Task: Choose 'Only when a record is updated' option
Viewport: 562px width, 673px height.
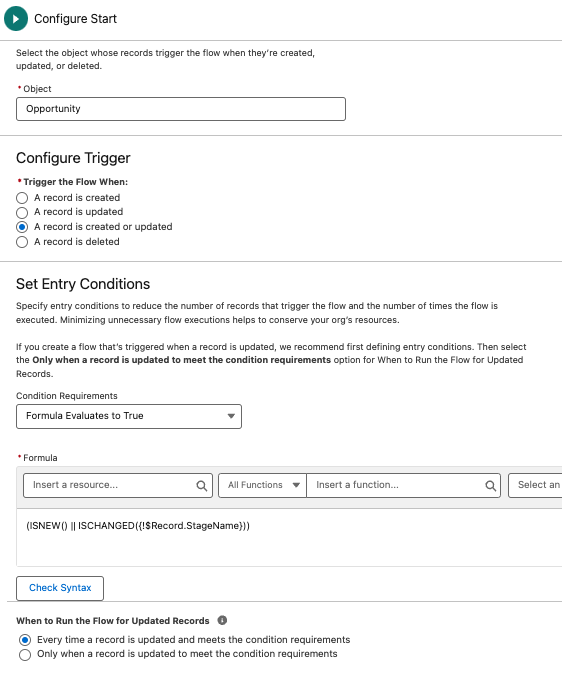Action: (25, 655)
